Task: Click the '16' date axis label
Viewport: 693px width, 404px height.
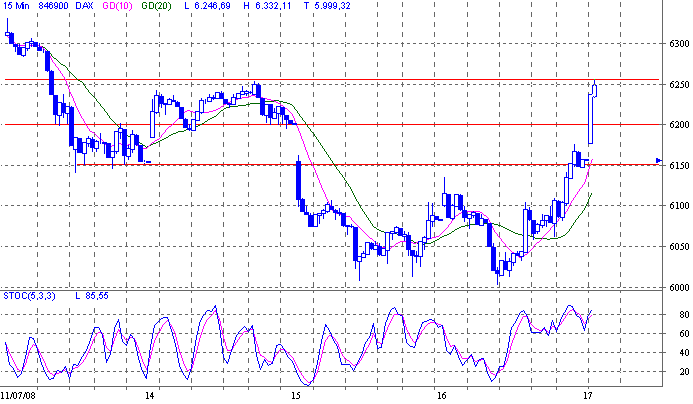Action: [x=442, y=395]
